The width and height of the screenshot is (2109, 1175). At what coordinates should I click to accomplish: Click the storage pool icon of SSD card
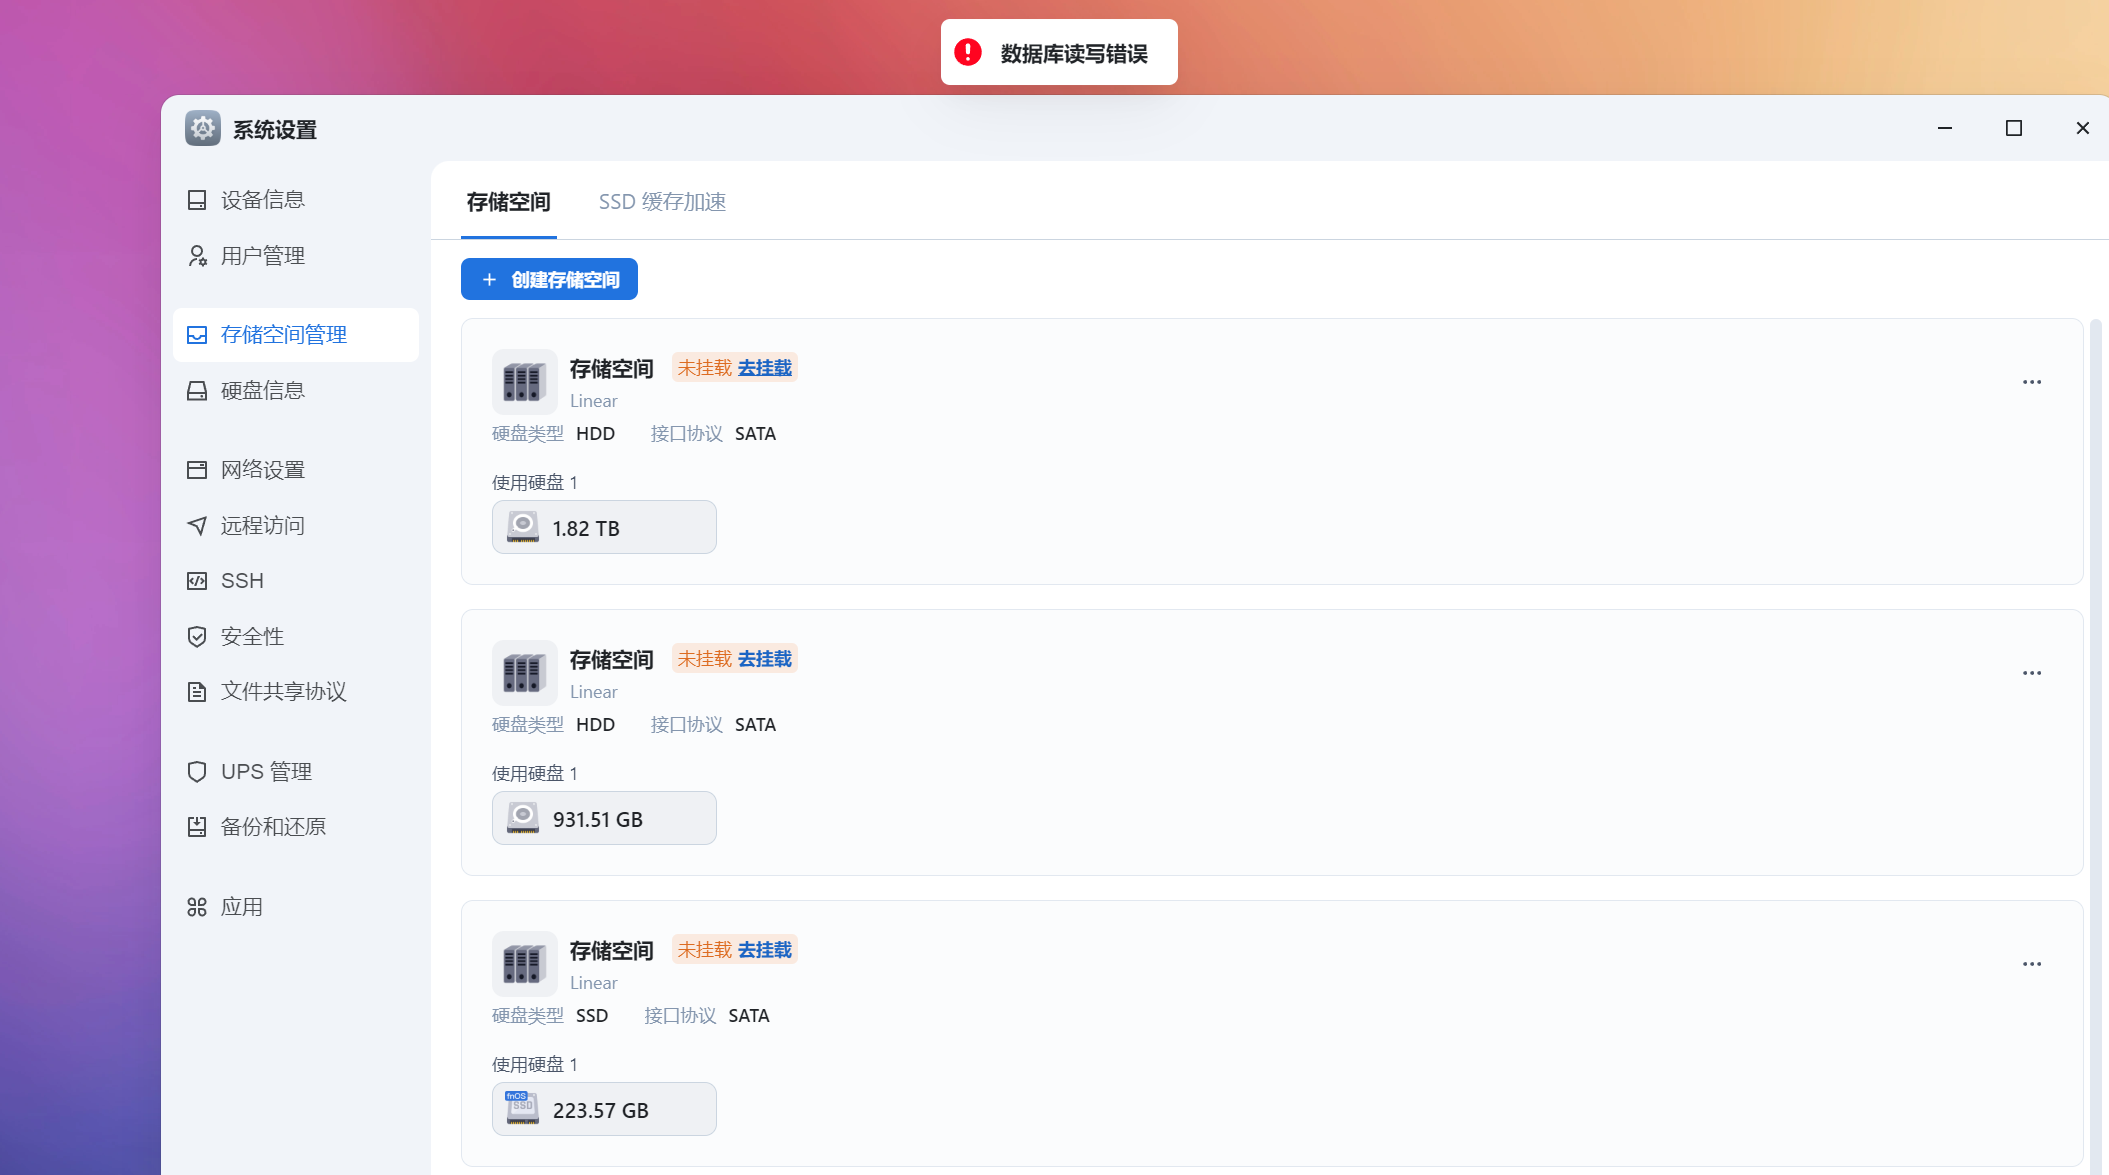tap(524, 964)
